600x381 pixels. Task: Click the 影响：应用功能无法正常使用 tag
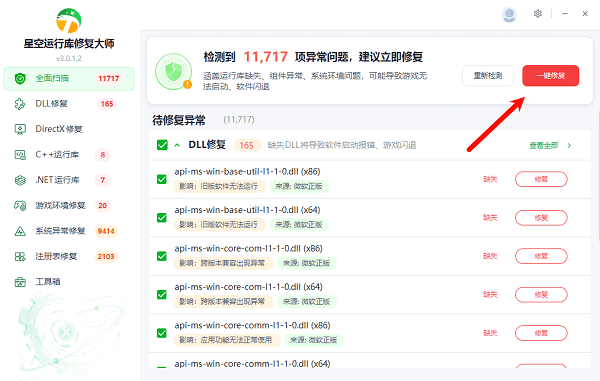(227, 340)
